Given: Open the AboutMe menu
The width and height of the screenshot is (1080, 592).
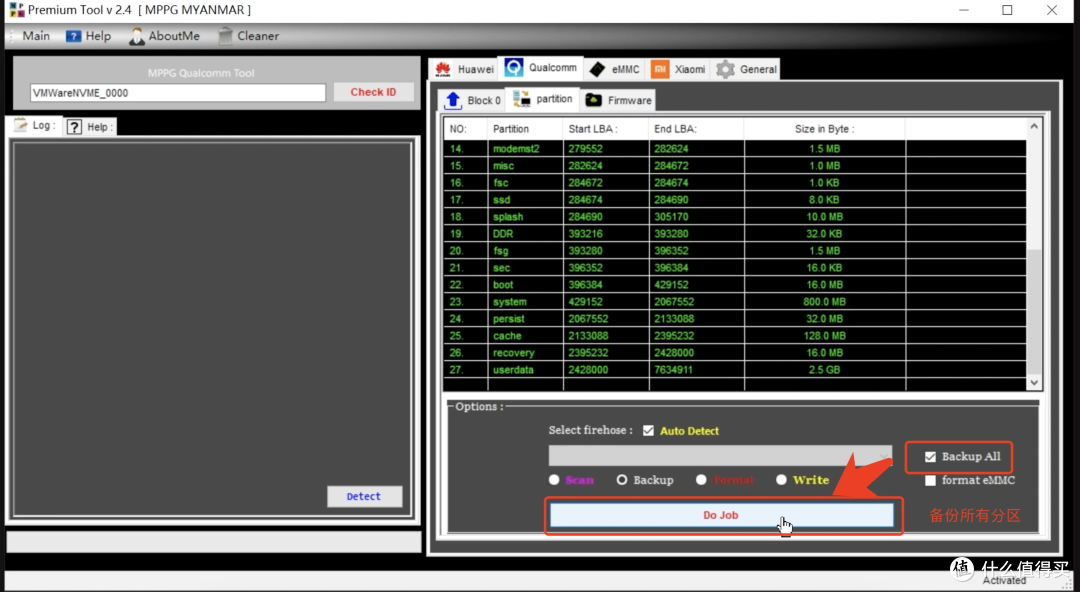Looking at the screenshot, I should click(x=165, y=36).
